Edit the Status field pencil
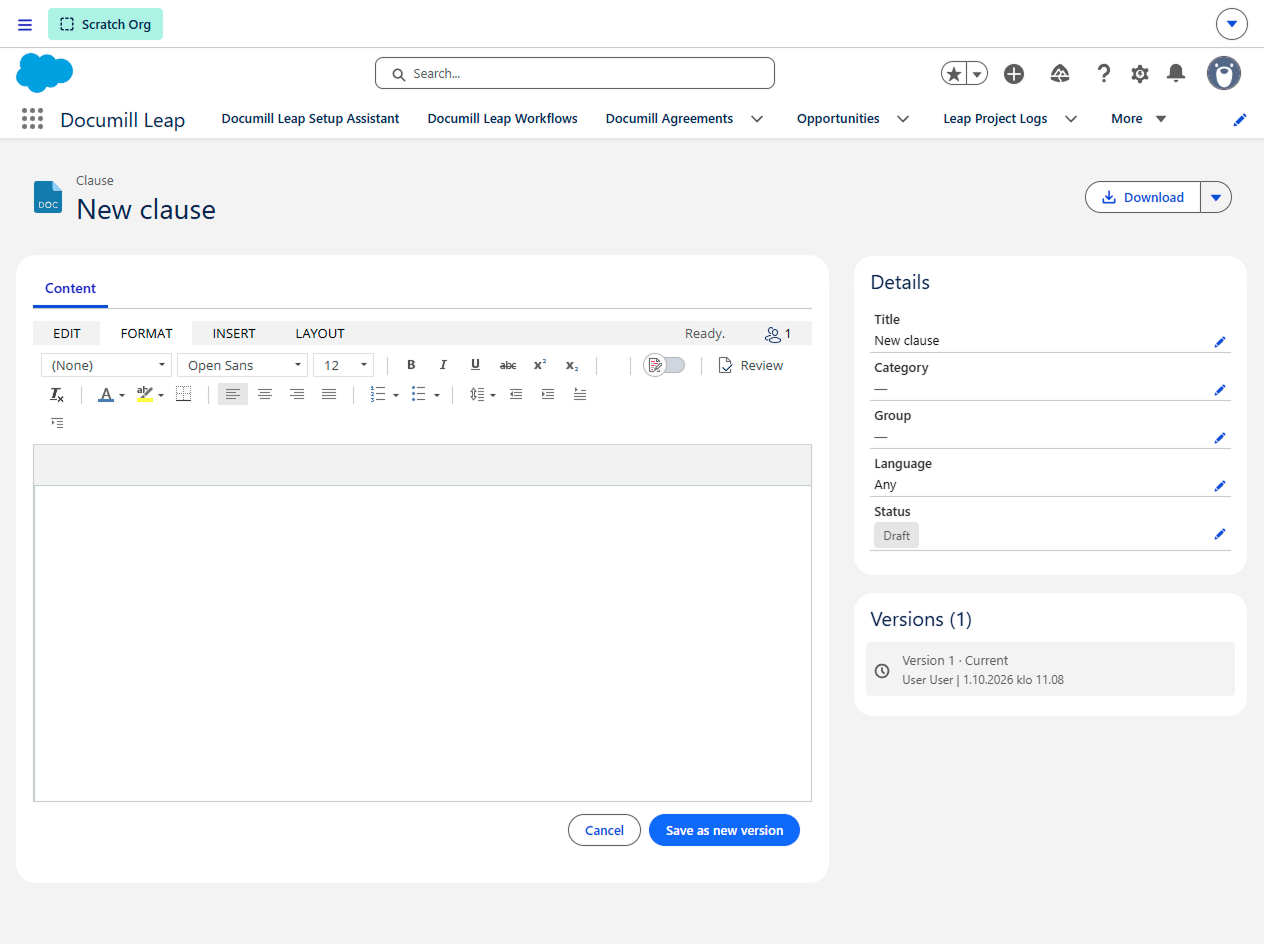This screenshot has width=1264, height=944. [x=1220, y=534]
